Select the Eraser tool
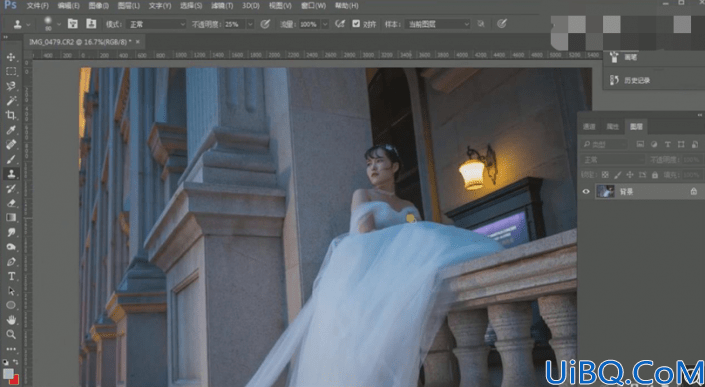The width and height of the screenshot is (705, 387). [x=11, y=203]
